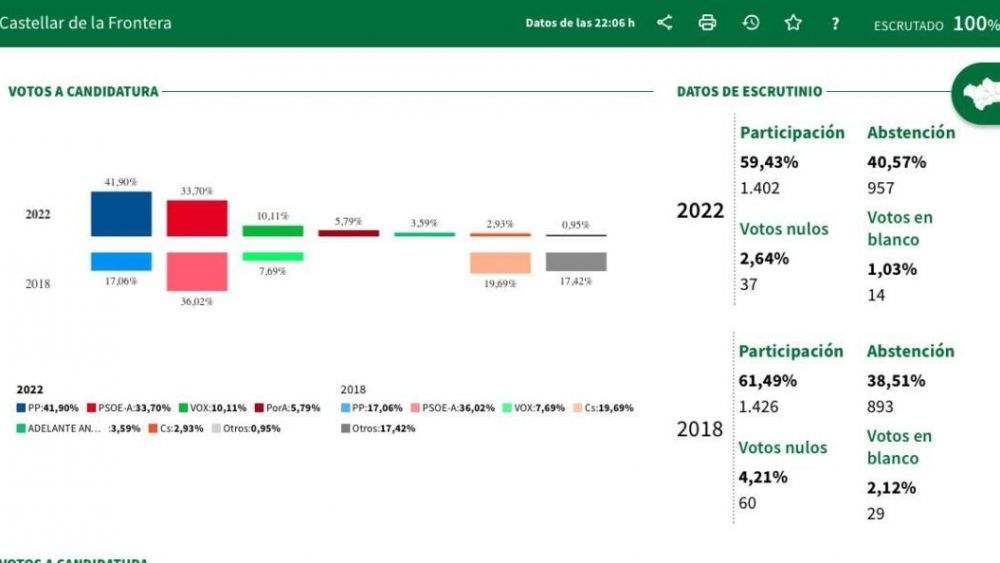The height and width of the screenshot is (563, 1000).
Task: Click the VOX 2022 green bar
Action: click(273, 231)
